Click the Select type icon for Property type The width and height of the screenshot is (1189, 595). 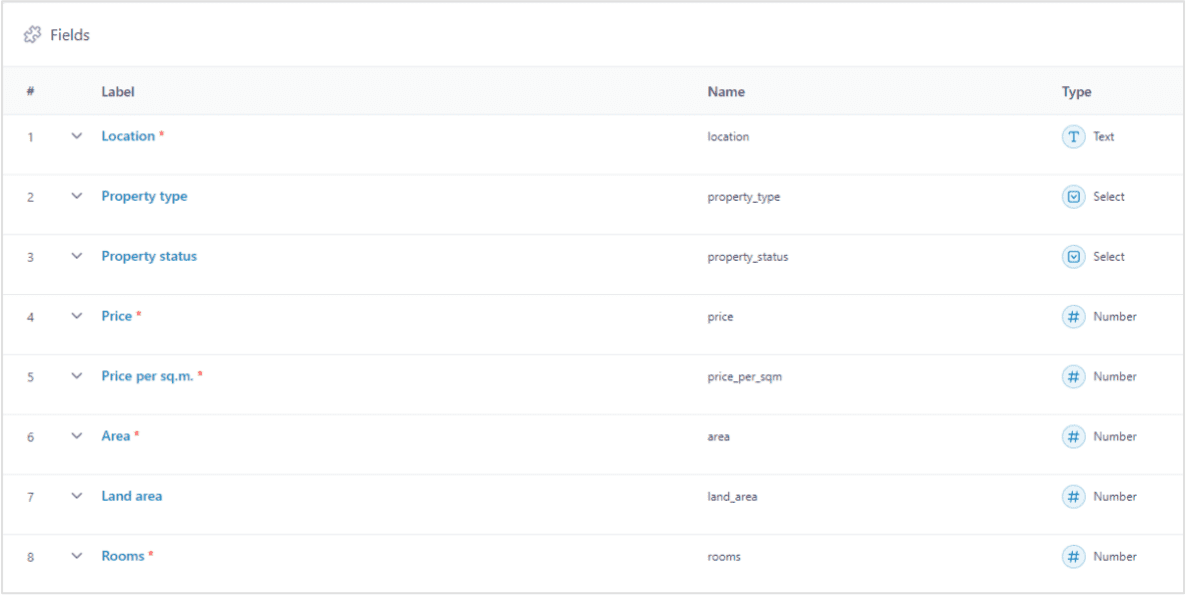[1073, 197]
